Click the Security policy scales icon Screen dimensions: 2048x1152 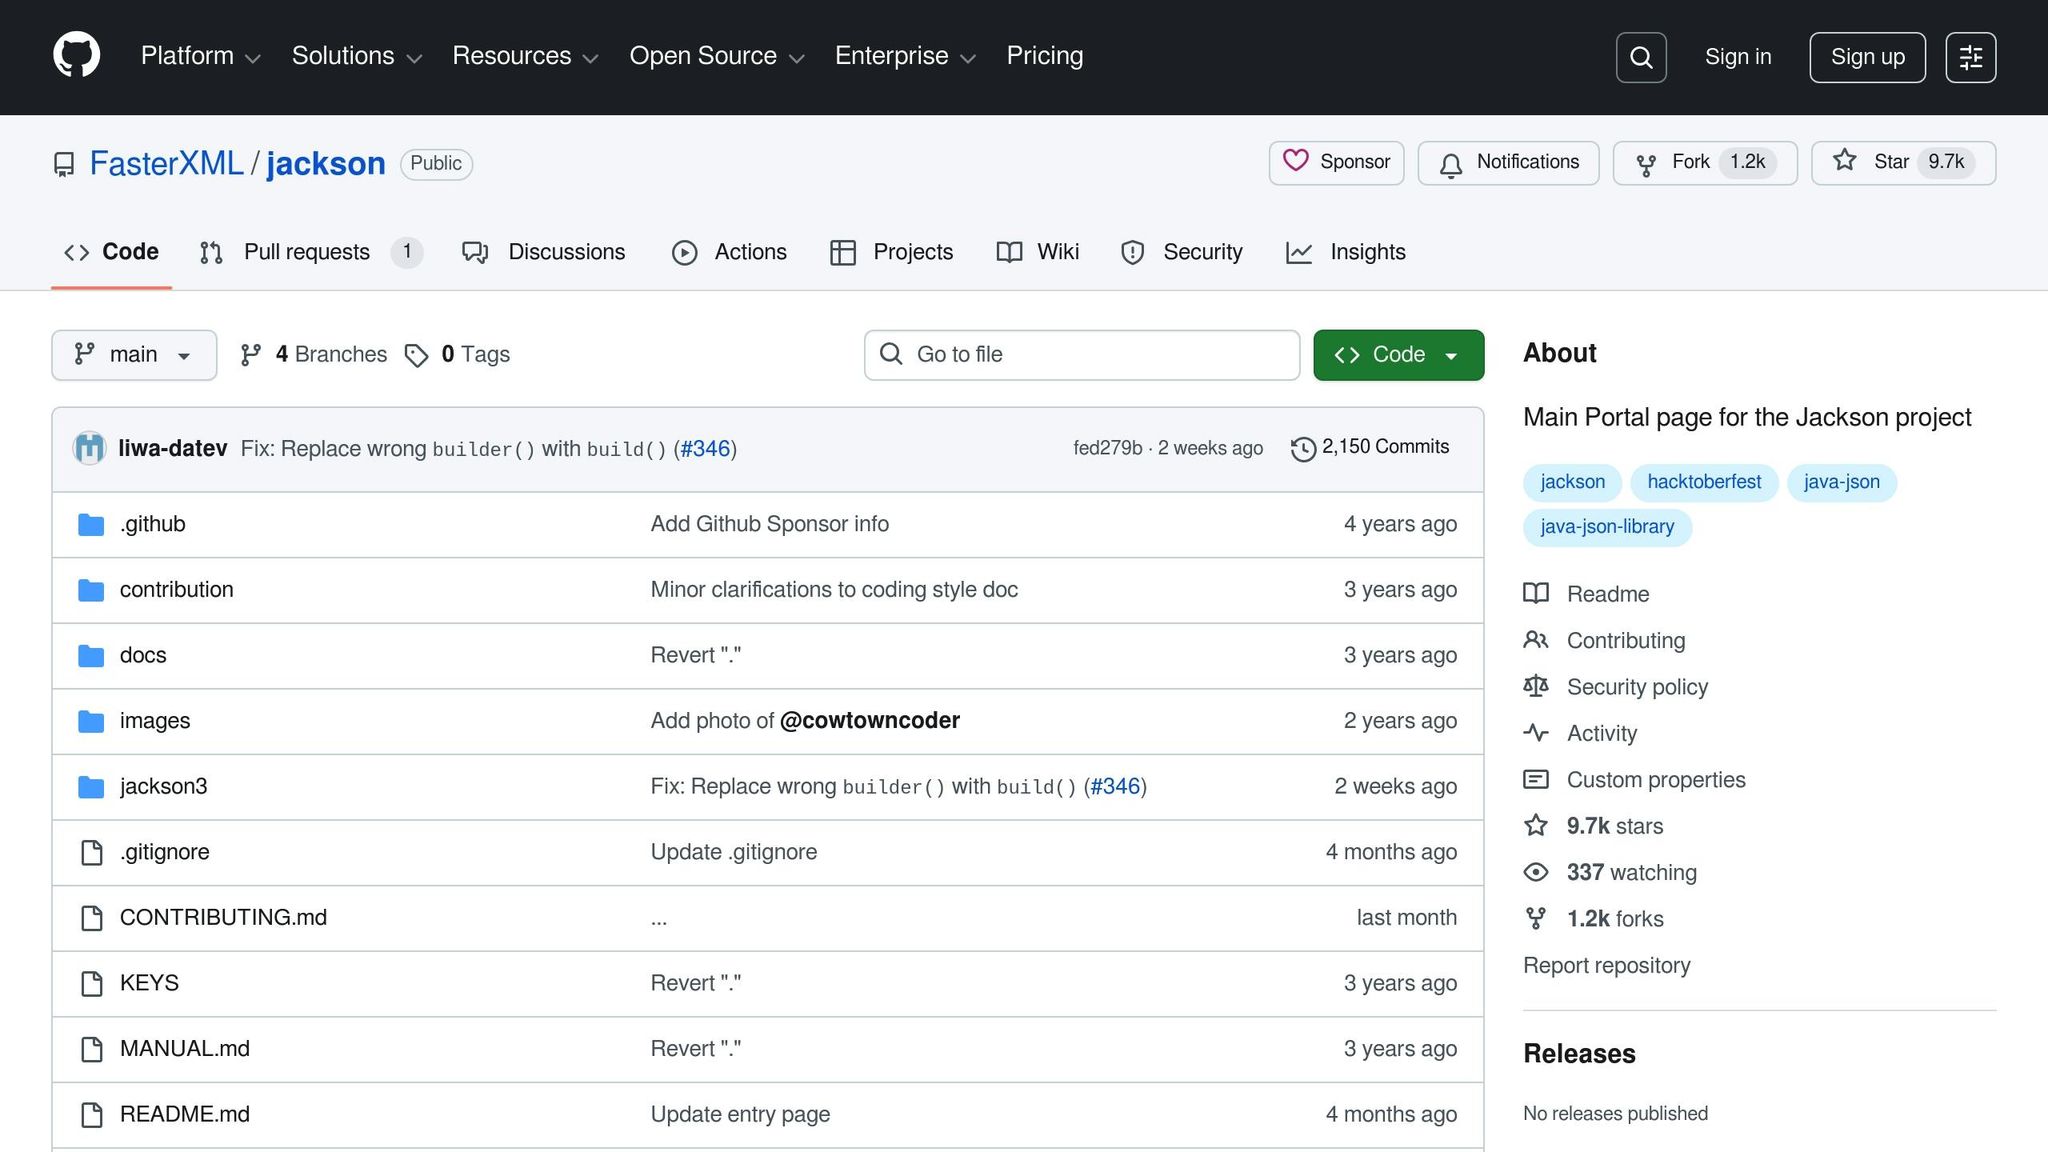click(x=1536, y=687)
